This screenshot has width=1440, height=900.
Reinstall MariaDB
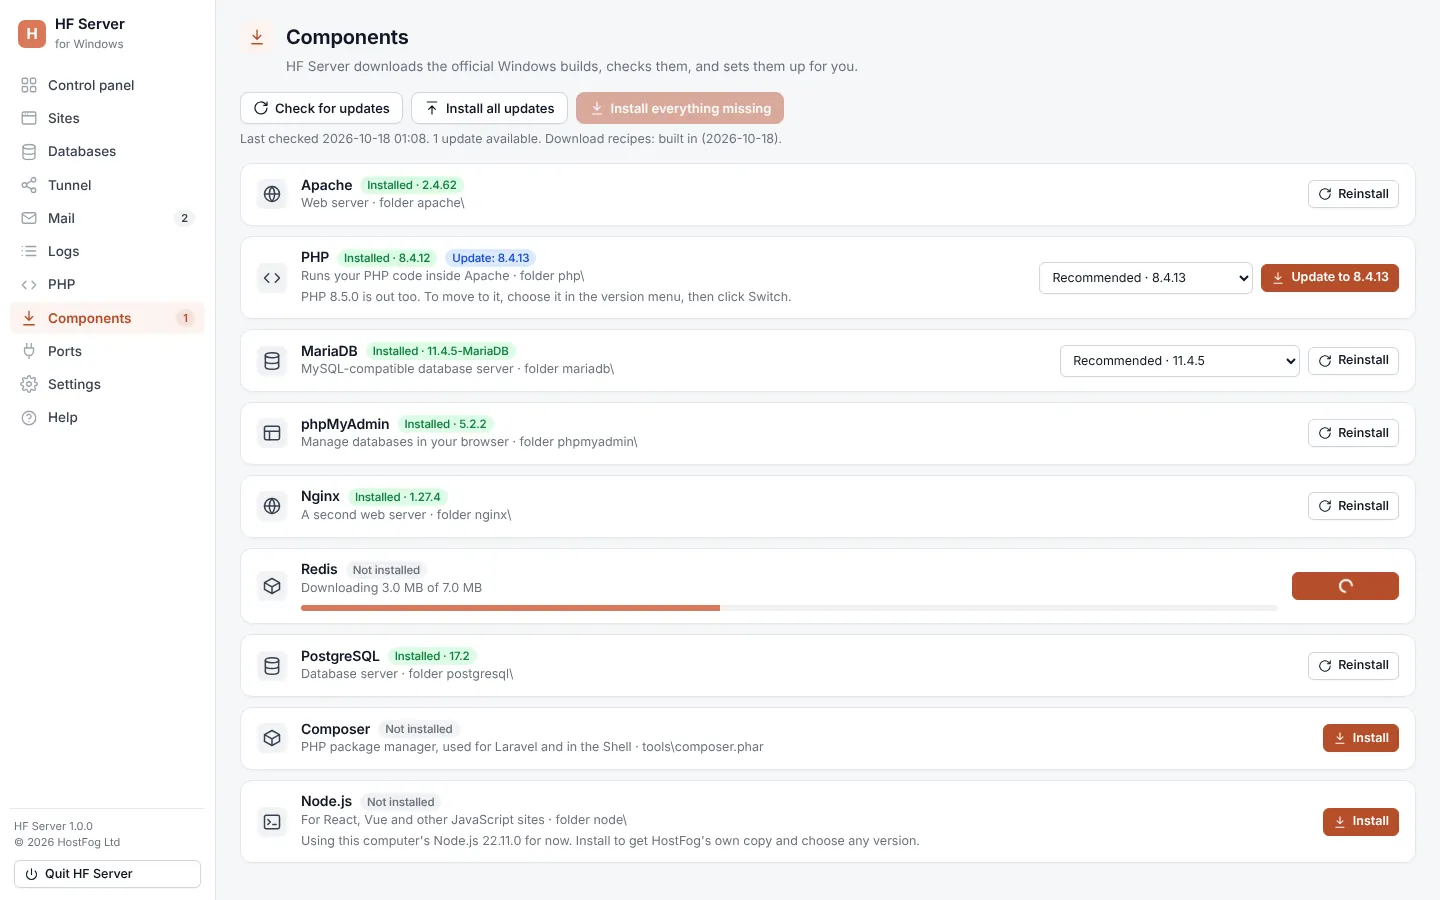pyautogui.click(x=1353, y=361)
